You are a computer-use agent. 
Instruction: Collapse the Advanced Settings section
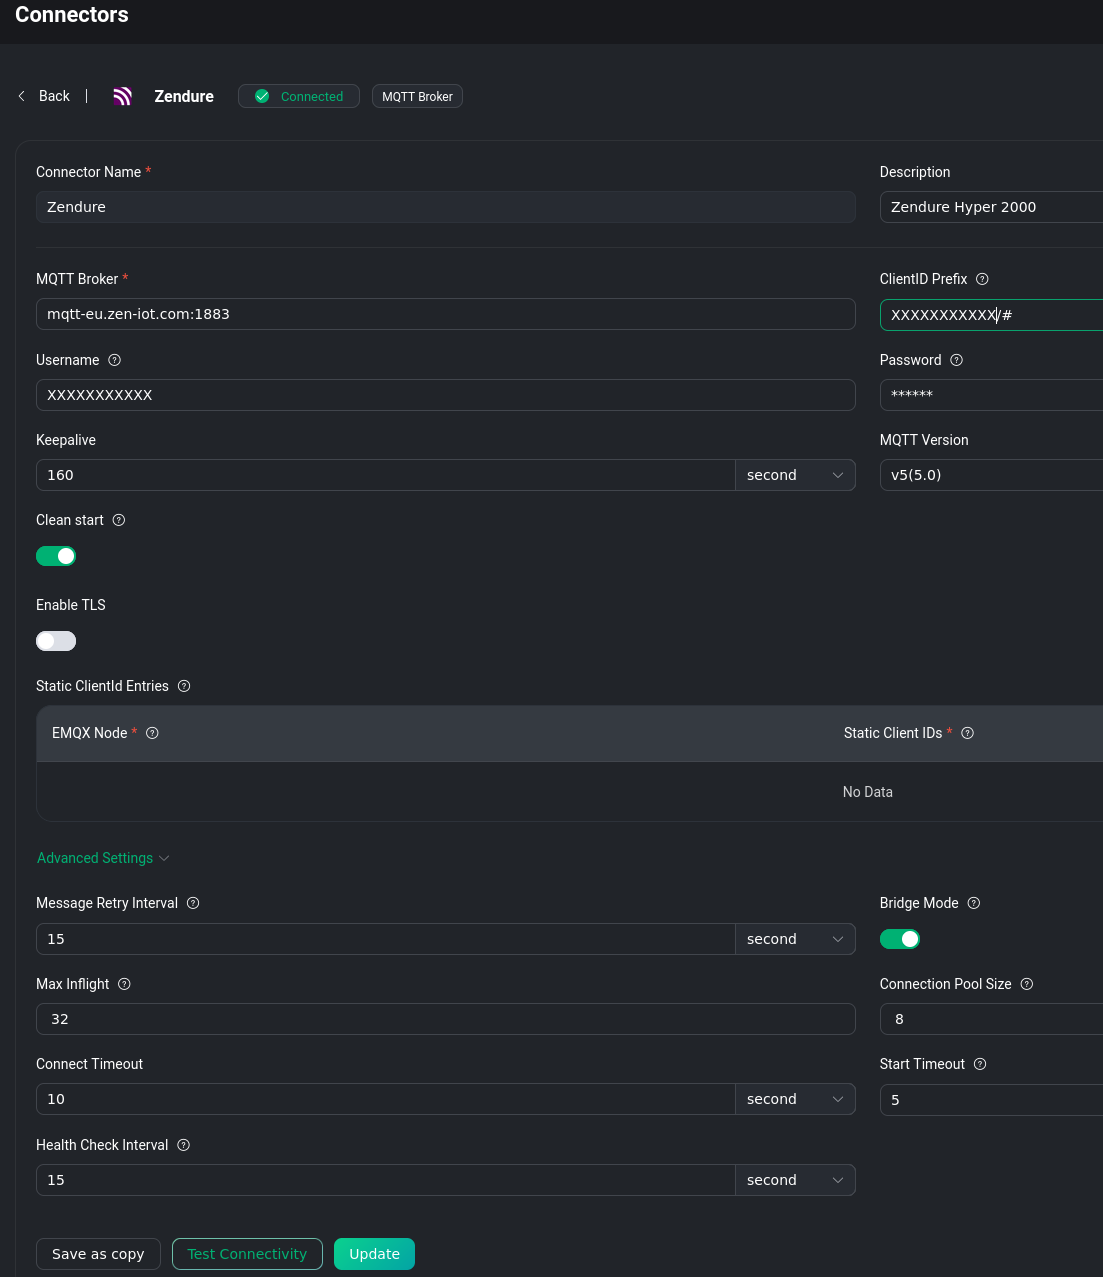point(103,858)
